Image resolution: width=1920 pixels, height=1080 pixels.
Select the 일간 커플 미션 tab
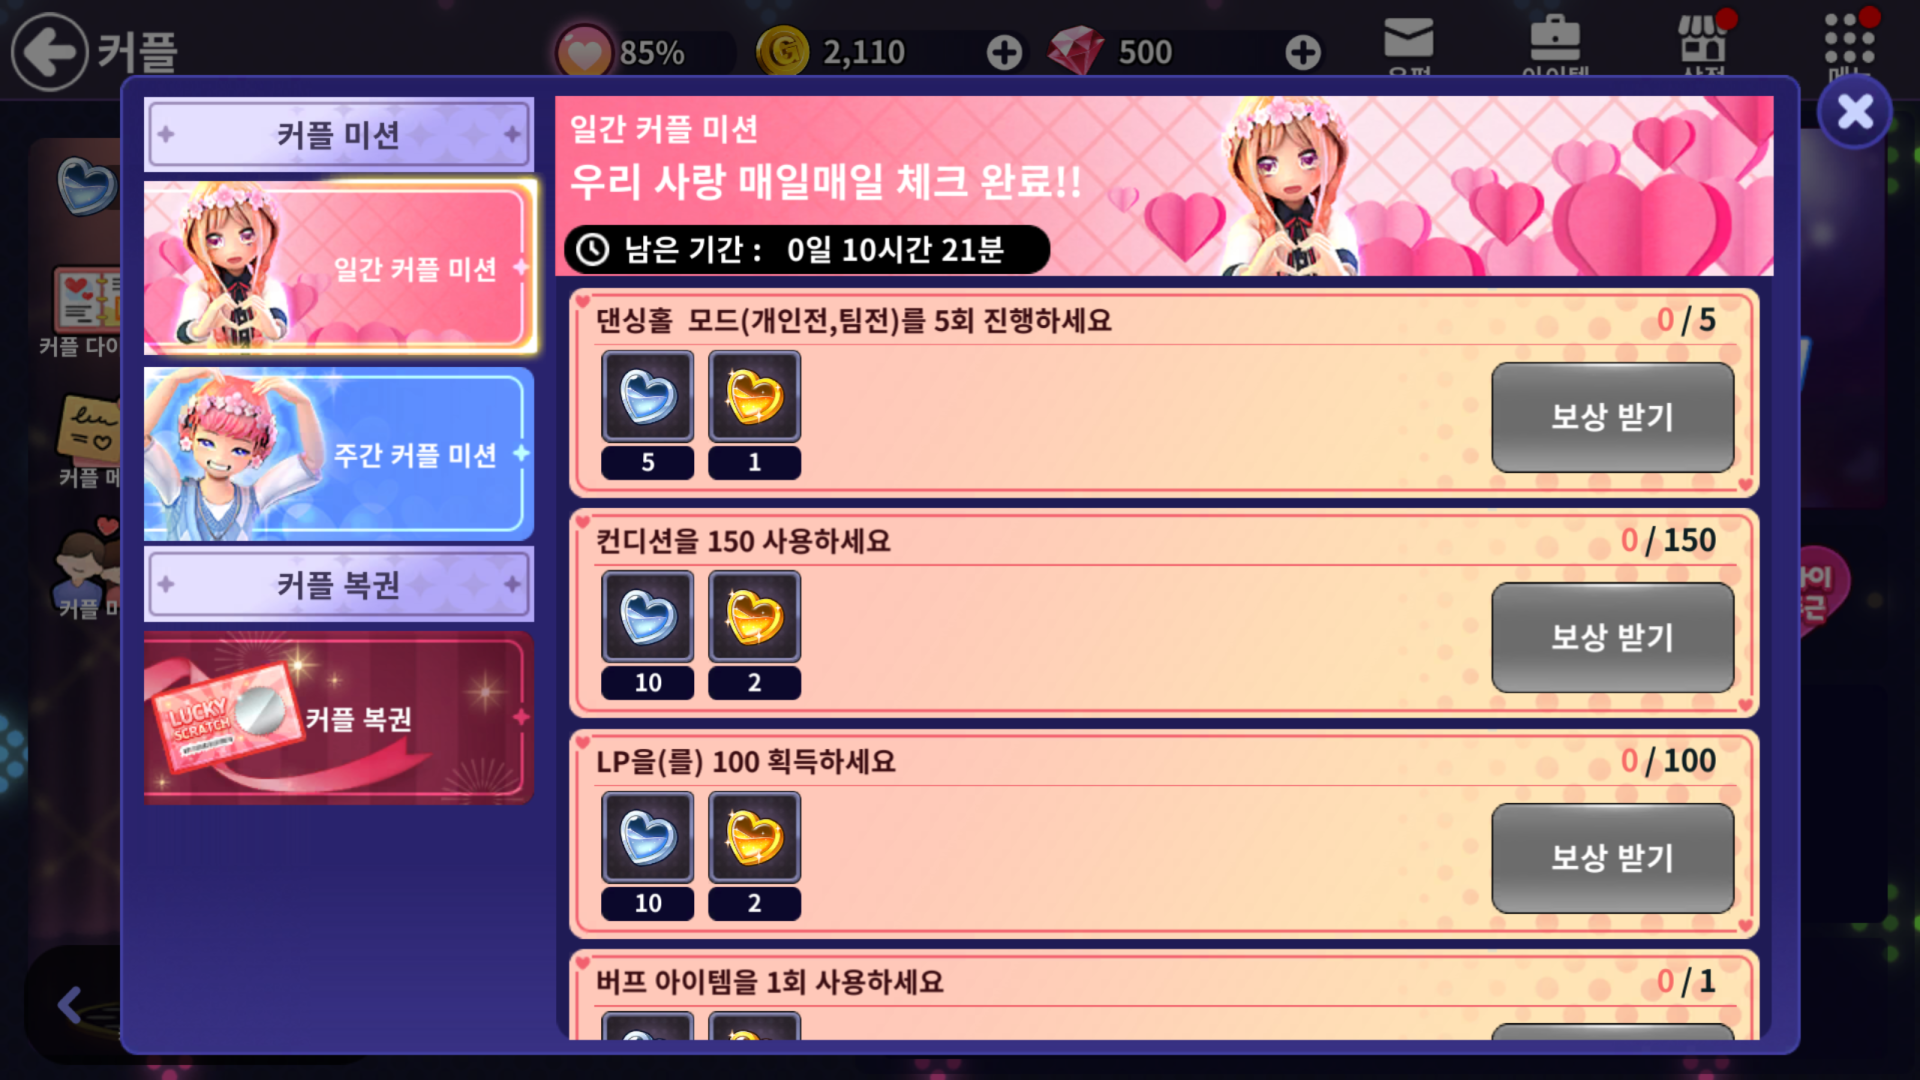click(x=339, y=268)
